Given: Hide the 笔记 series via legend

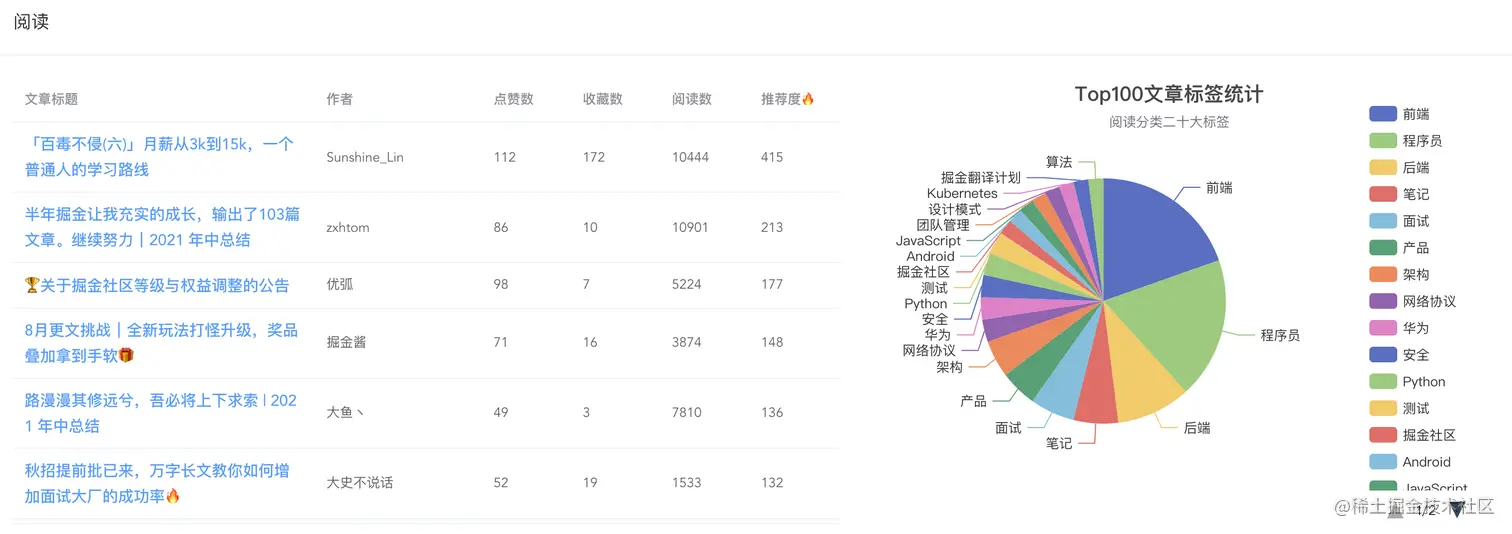Looking at the screenshot, I should pos(1399,194).
